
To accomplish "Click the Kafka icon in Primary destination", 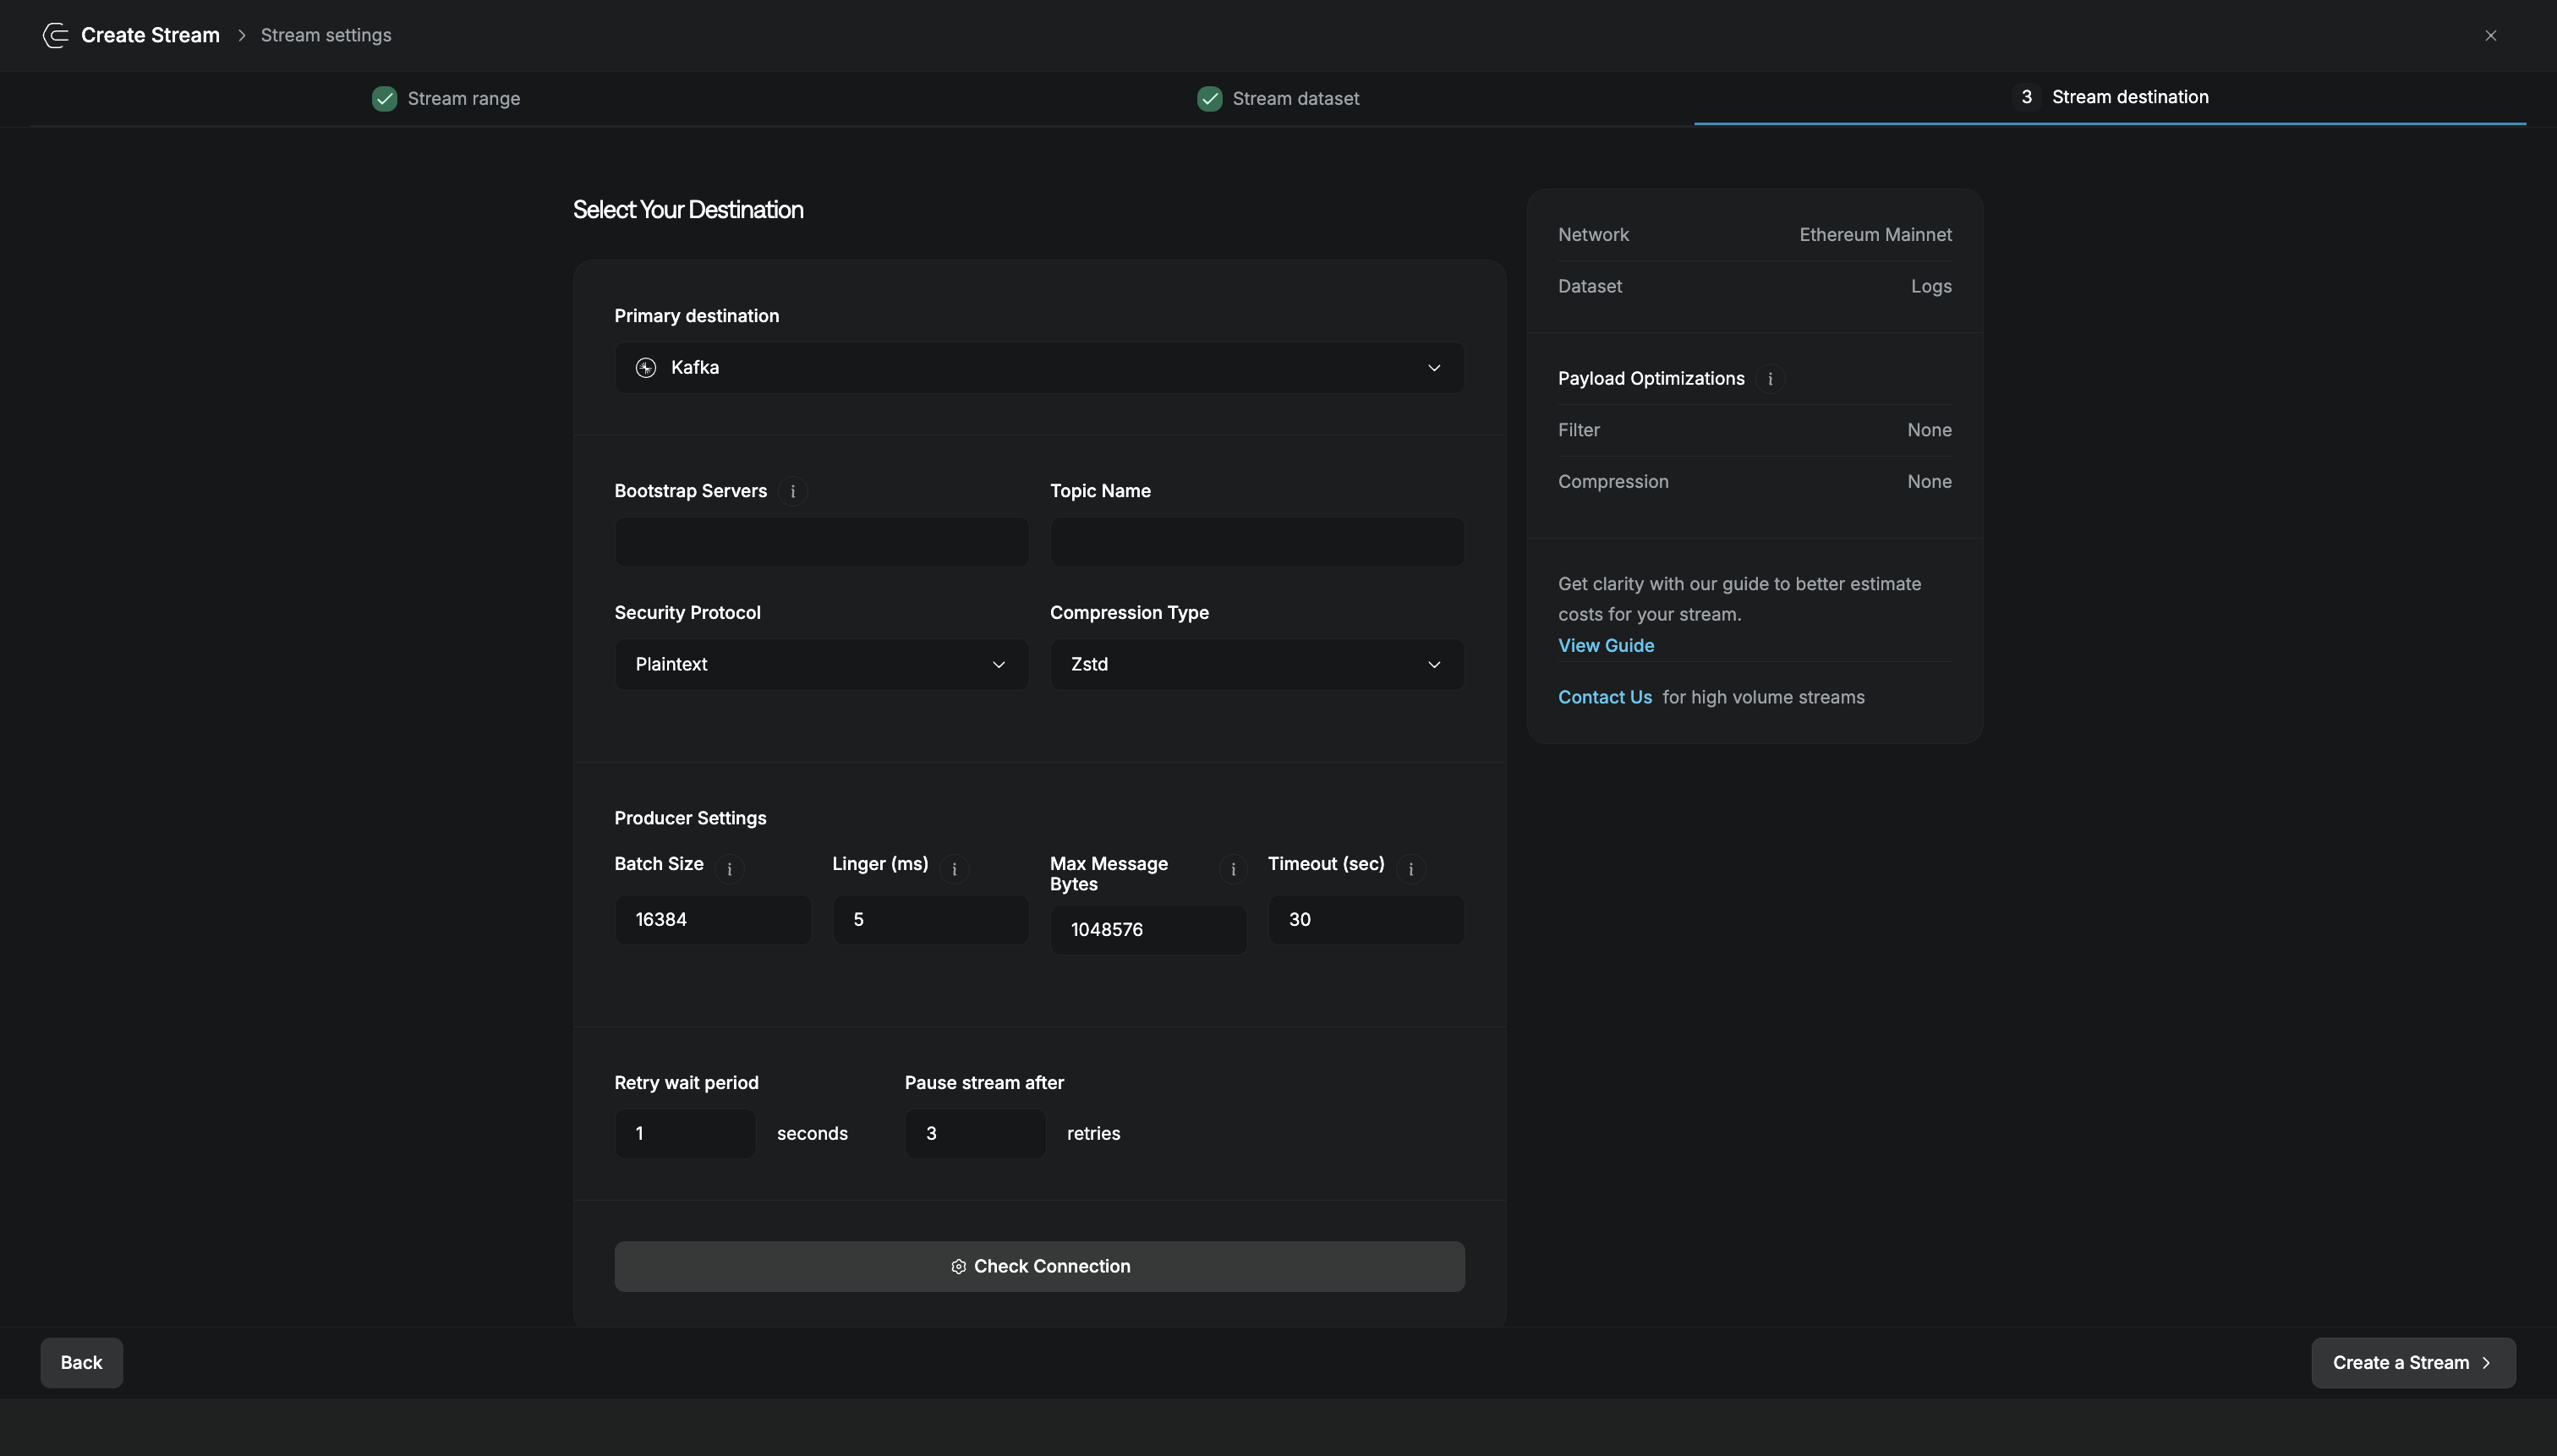I will point(646,368).
